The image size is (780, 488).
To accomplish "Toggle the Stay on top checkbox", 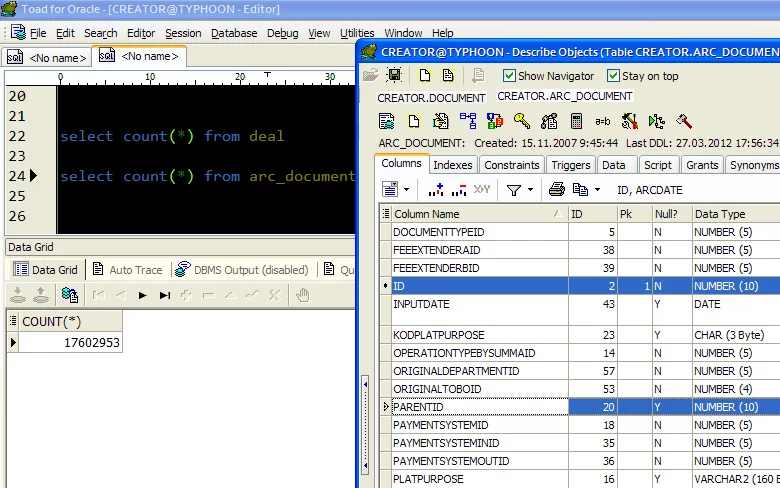I will pos(613,75).
